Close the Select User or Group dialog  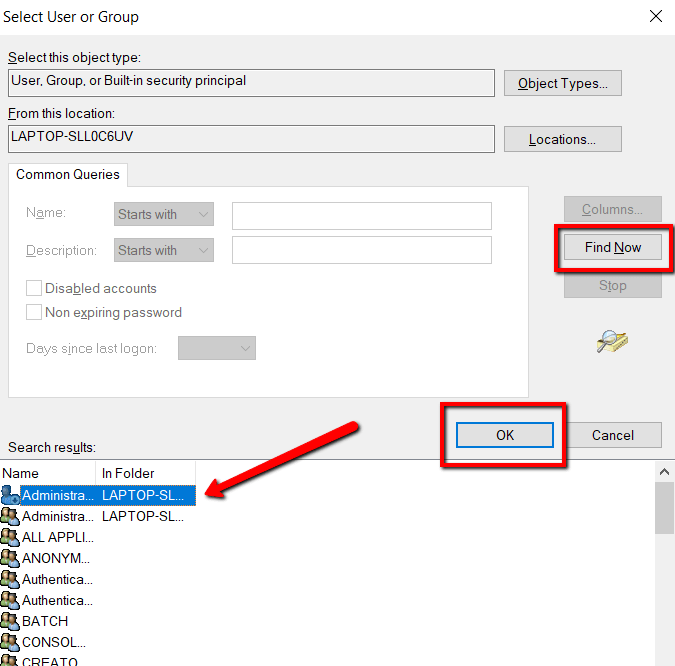(655, 16)
